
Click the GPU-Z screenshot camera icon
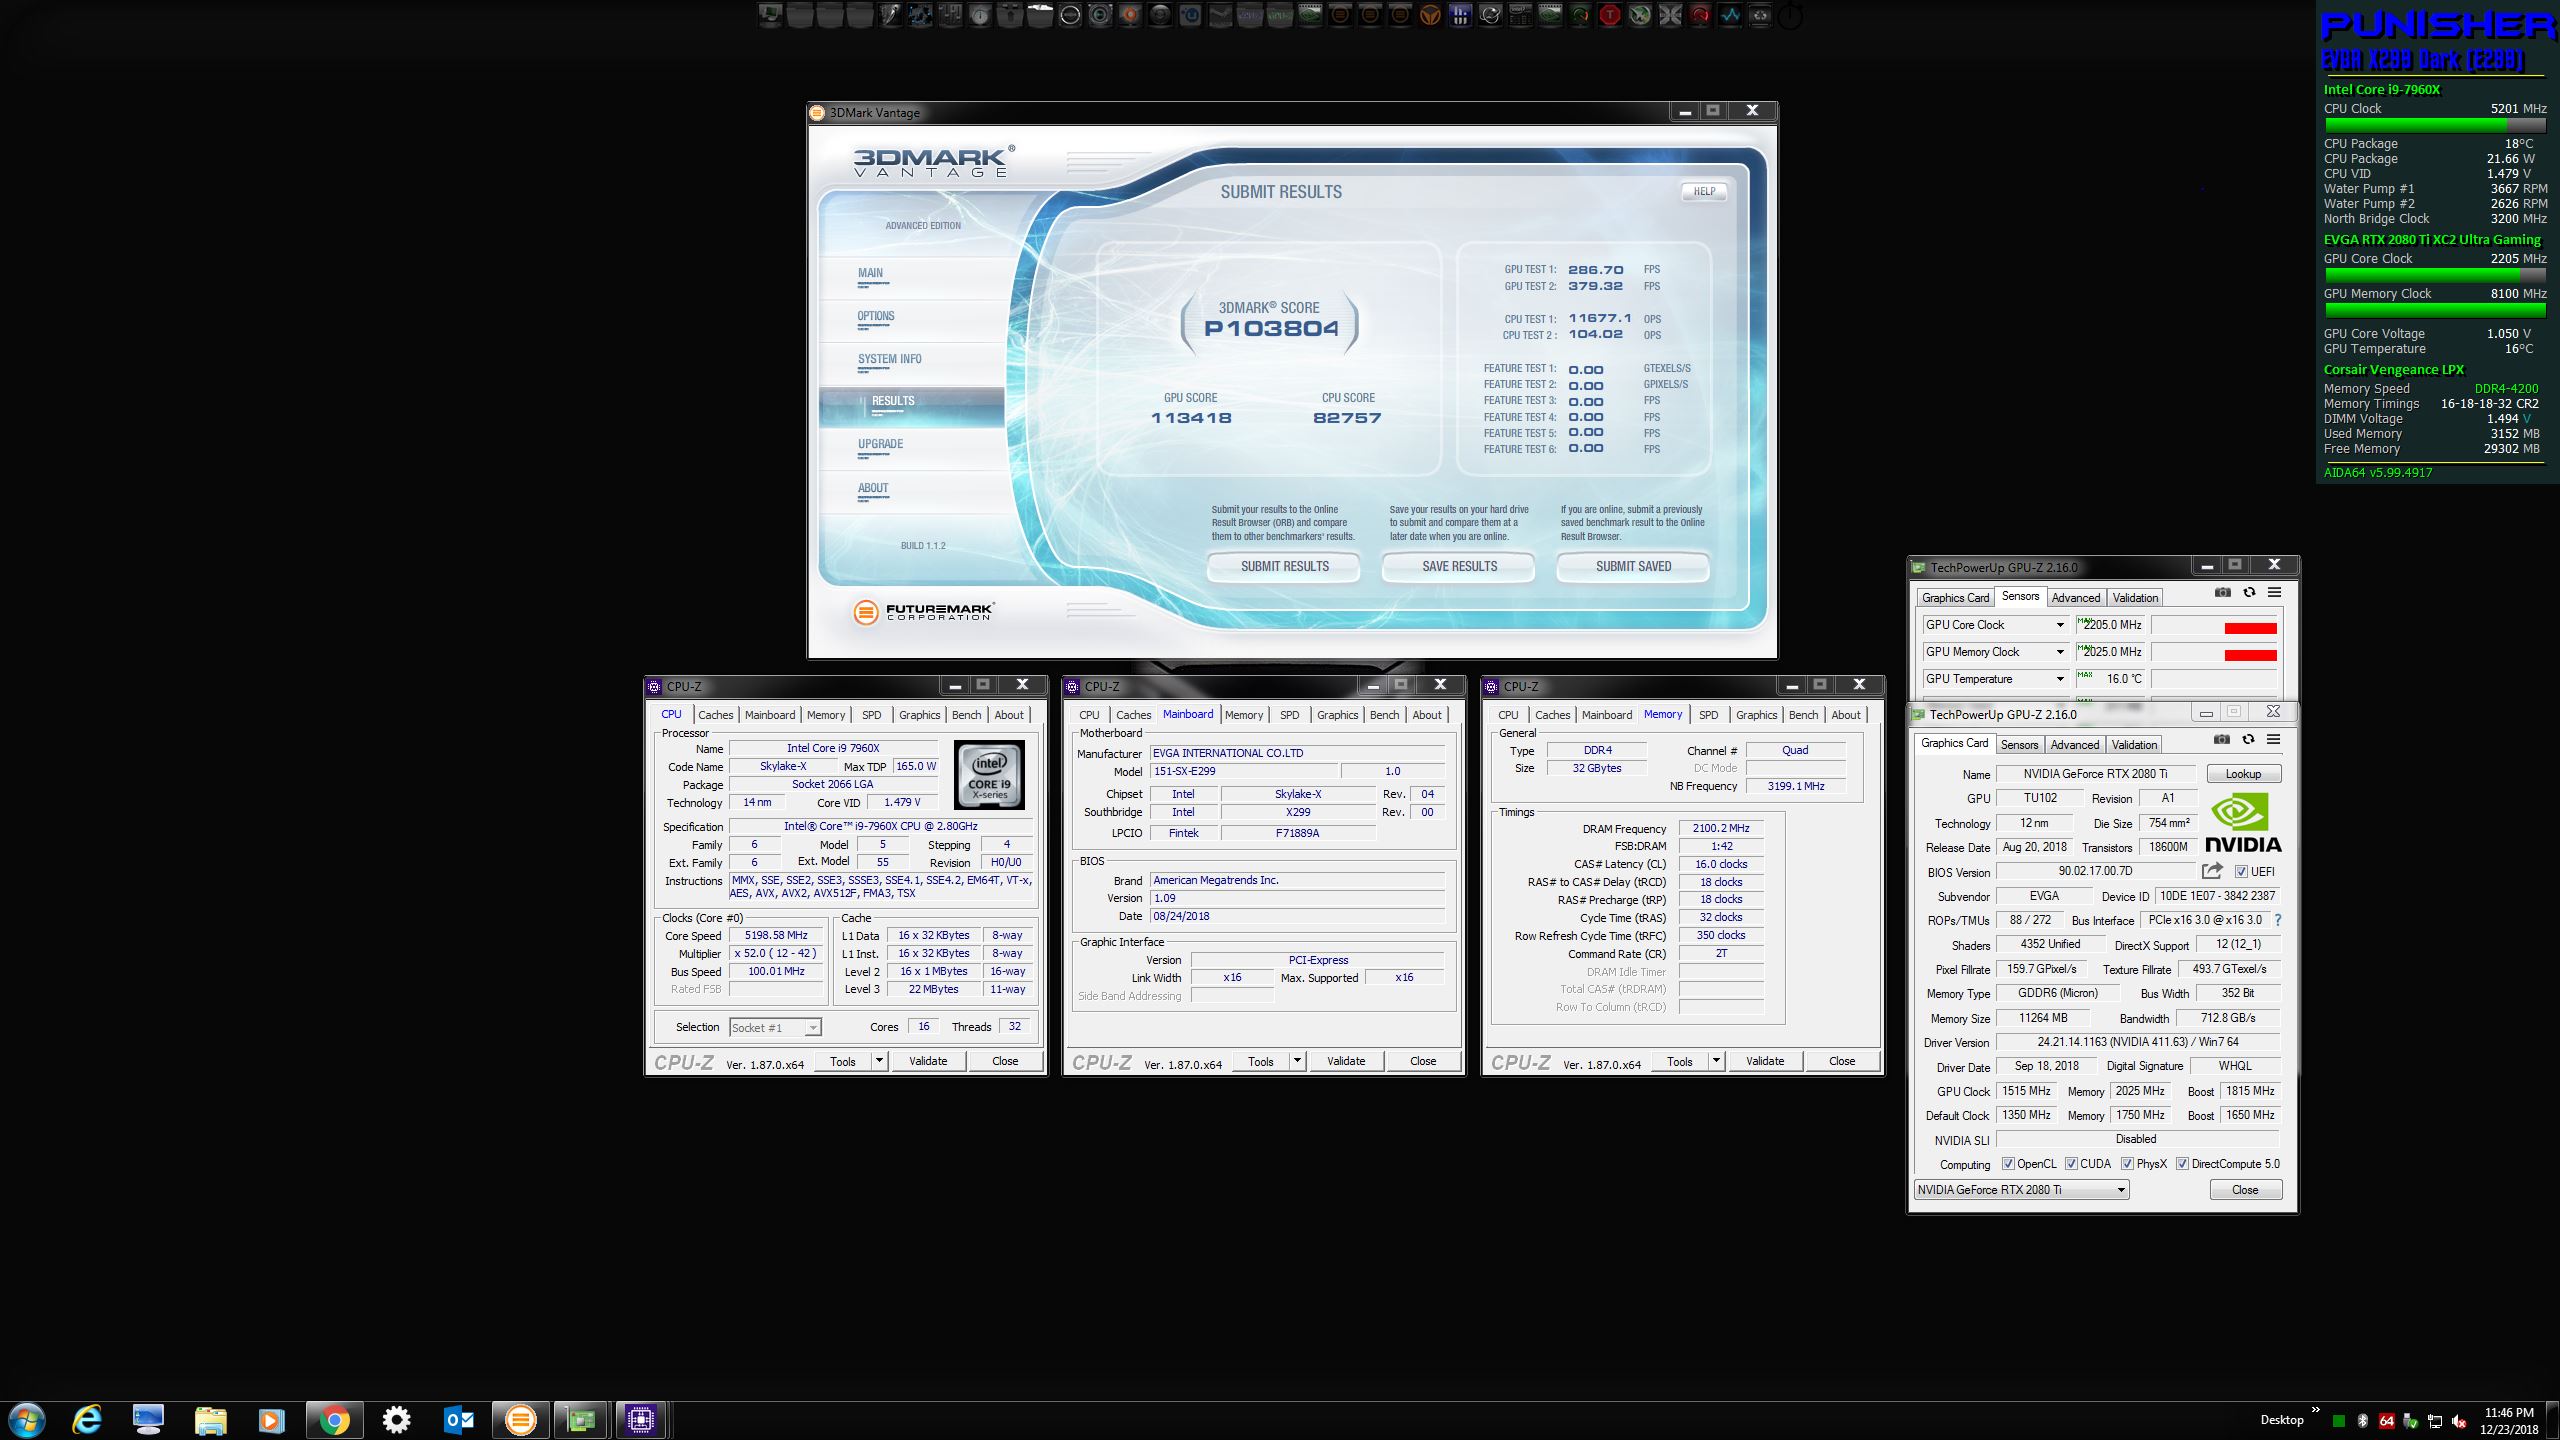pyautogui.click(x=2221, y=739)
